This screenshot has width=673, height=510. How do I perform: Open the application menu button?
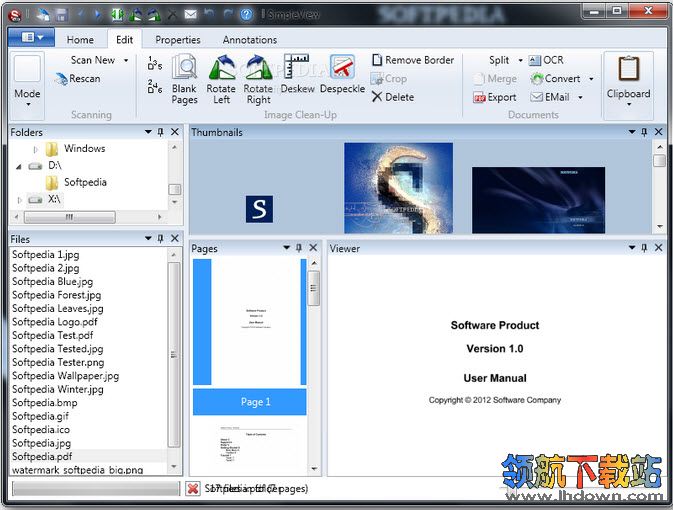point(31,37)
